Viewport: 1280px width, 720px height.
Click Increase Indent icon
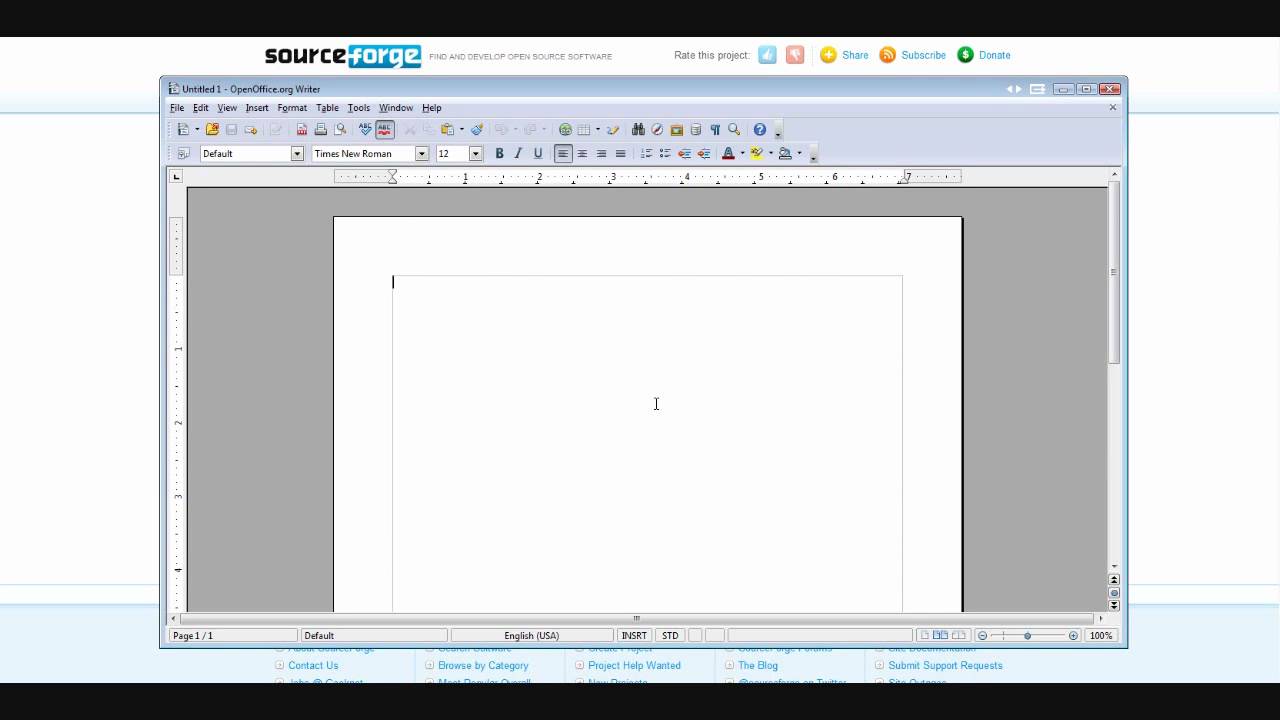pyautogui.click(x=704, y=153)
